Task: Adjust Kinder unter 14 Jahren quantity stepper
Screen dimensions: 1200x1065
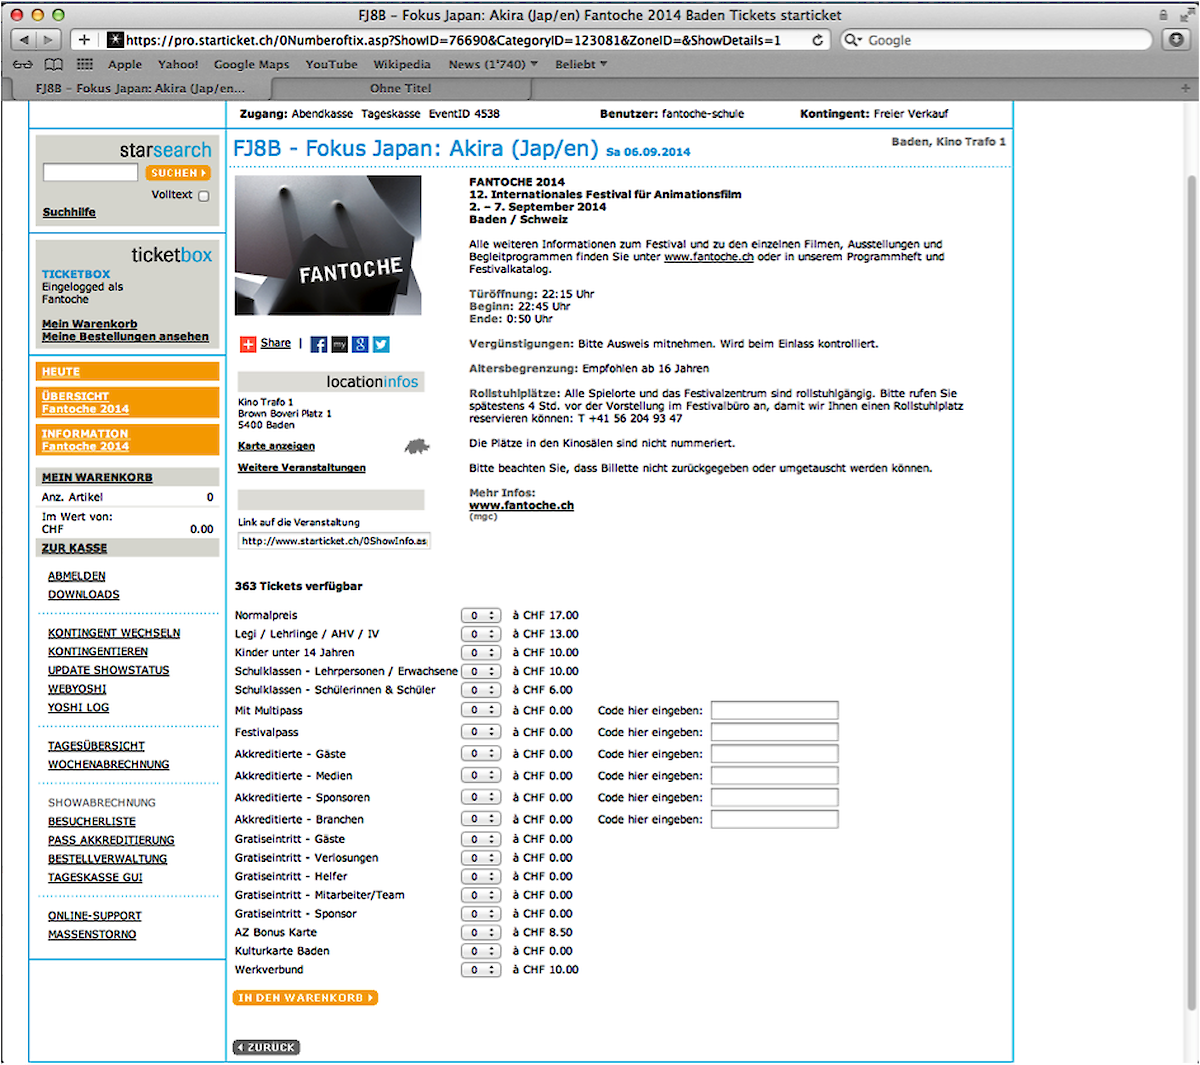Action: coord(481,653)
